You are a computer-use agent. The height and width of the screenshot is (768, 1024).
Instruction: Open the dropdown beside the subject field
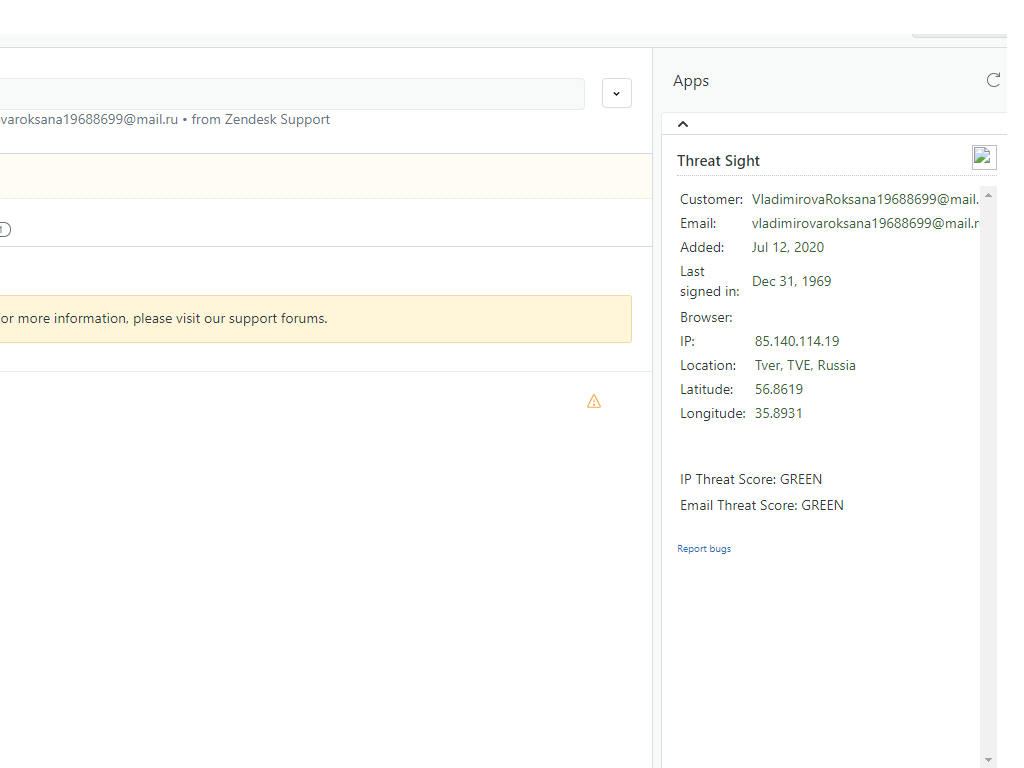pos(616,93)
